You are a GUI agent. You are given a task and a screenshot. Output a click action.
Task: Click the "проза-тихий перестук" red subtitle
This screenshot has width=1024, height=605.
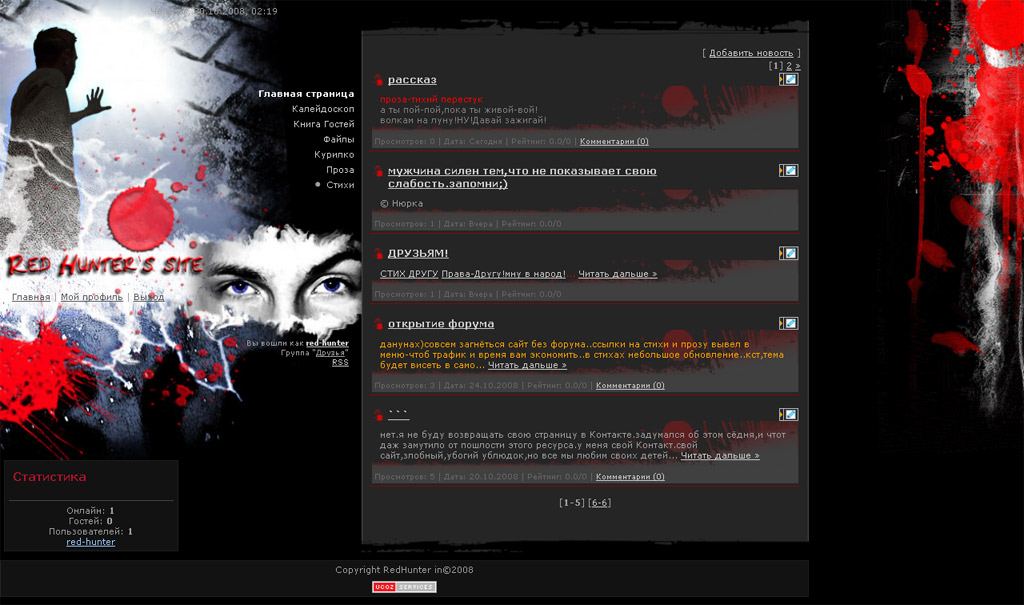pos(432,99)
